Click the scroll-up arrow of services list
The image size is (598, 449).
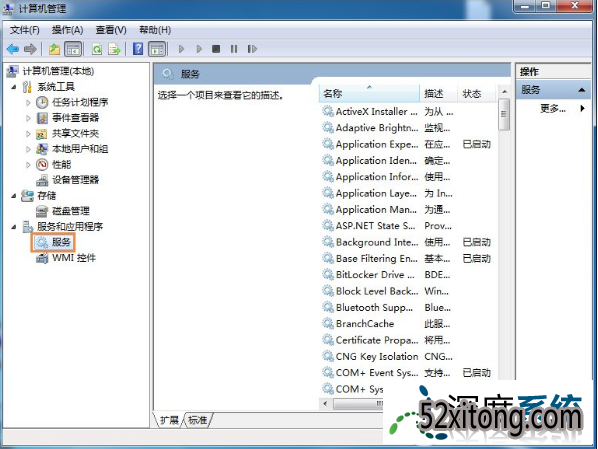(504, 92)
